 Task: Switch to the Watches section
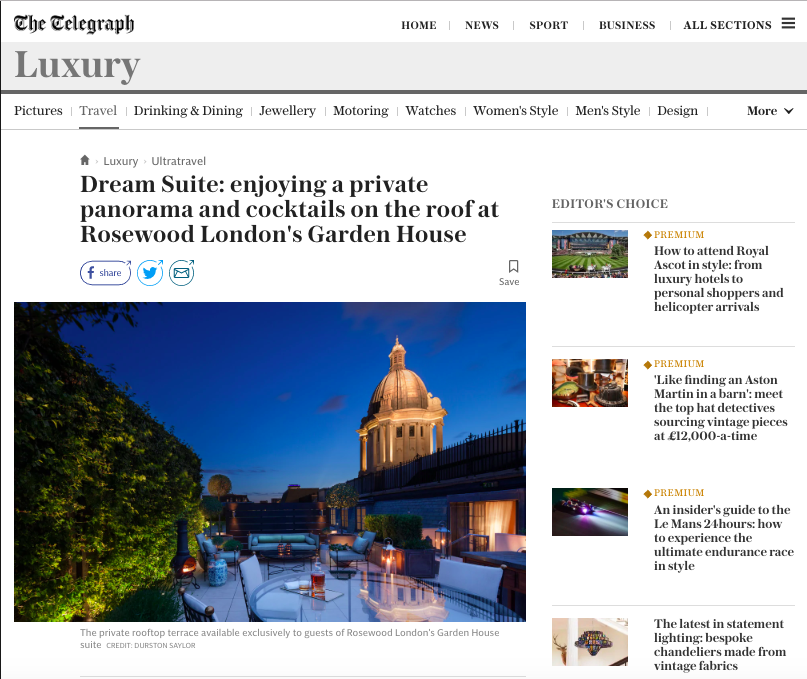coord(431,111)
